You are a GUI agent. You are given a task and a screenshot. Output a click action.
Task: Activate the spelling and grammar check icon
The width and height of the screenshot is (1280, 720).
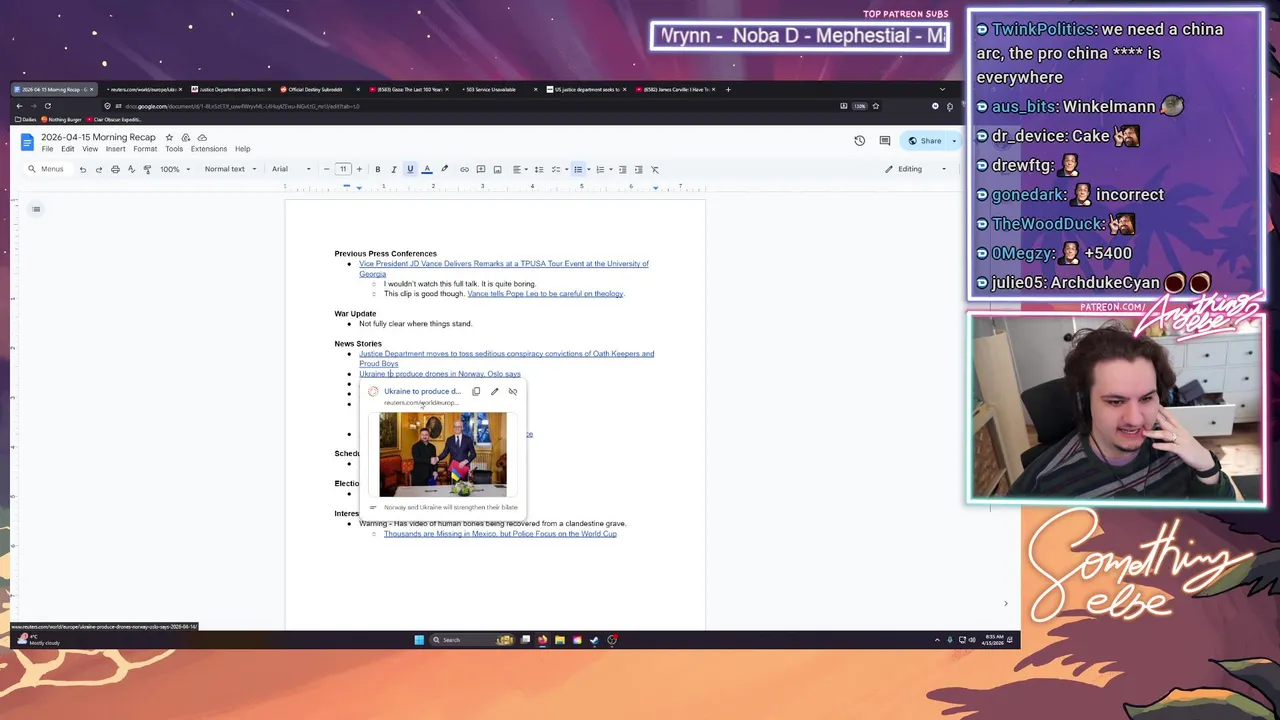(131, 169)
